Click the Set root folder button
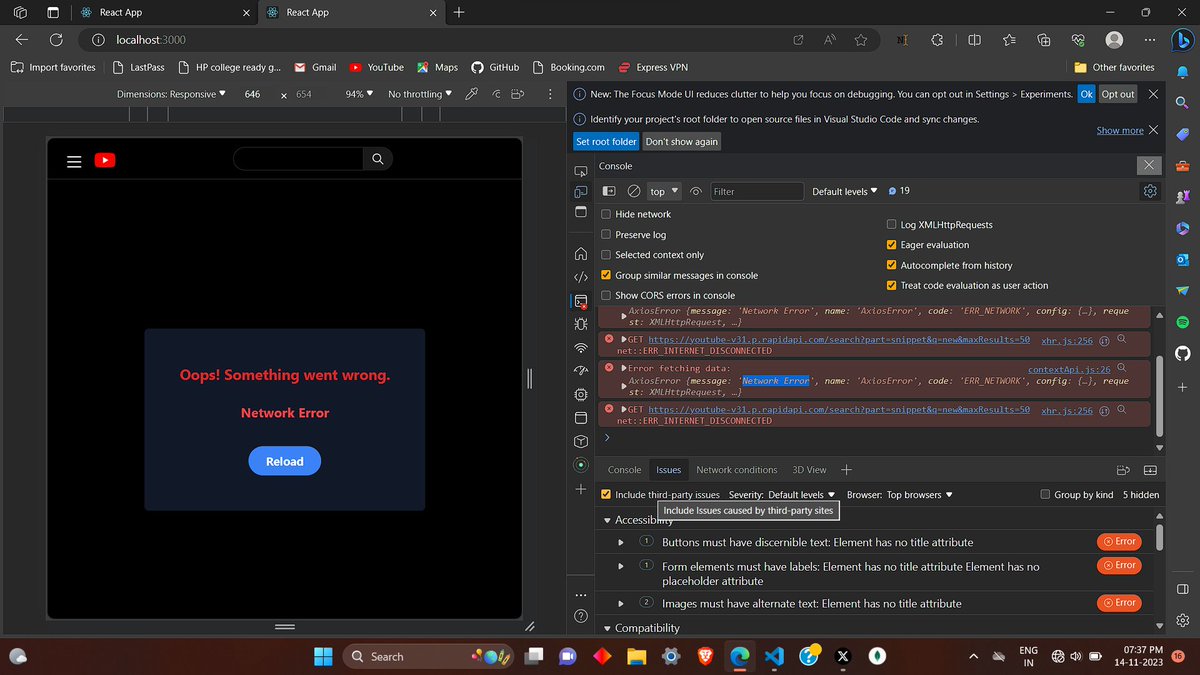 (606, 142)
